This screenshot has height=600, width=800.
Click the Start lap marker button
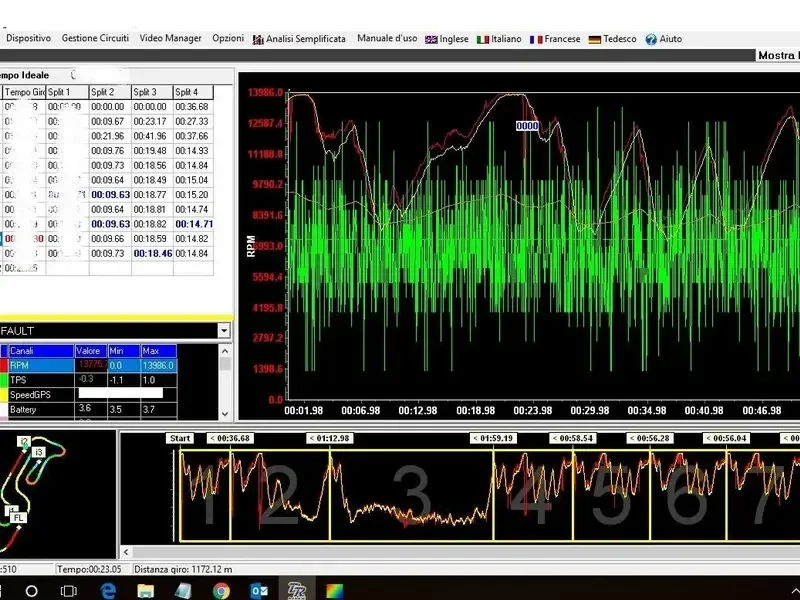pyautogui.click(x=180, y=437)
